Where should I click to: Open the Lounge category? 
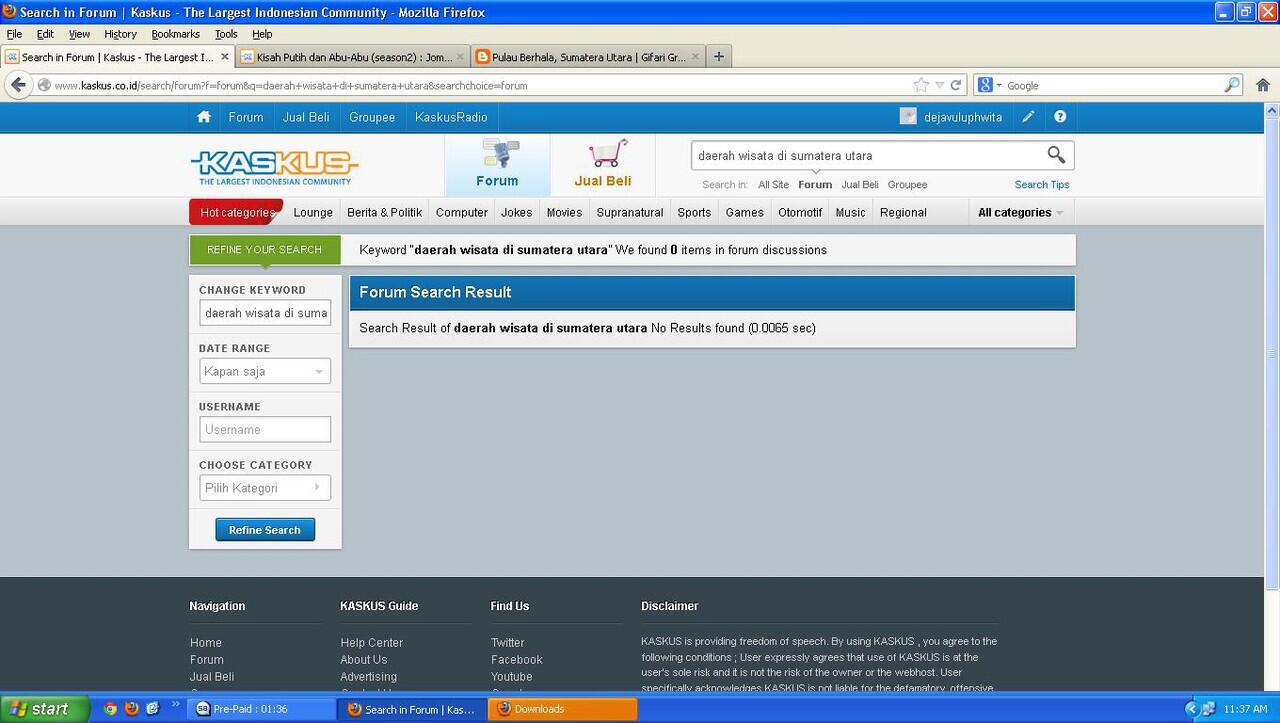point(313,212)
